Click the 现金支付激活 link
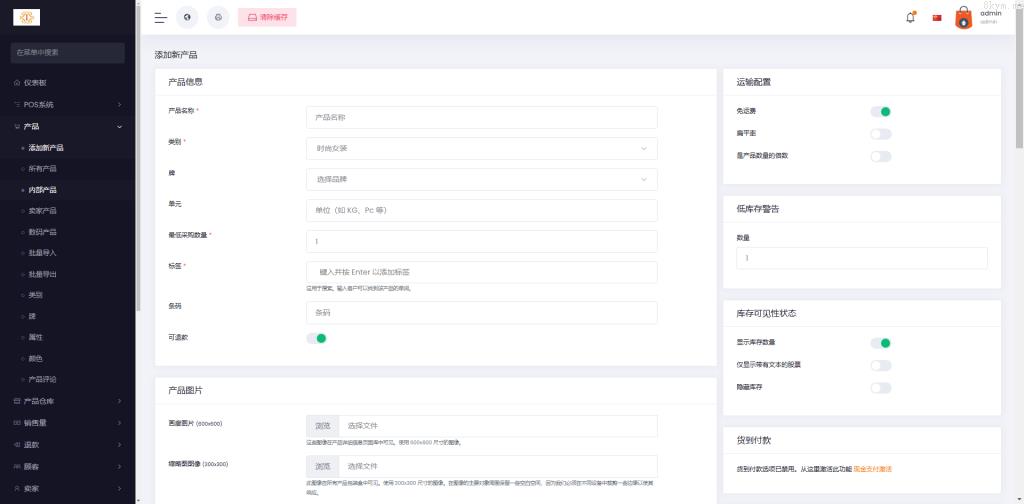This screenshot has width=1024, height=504. [872, 468]
